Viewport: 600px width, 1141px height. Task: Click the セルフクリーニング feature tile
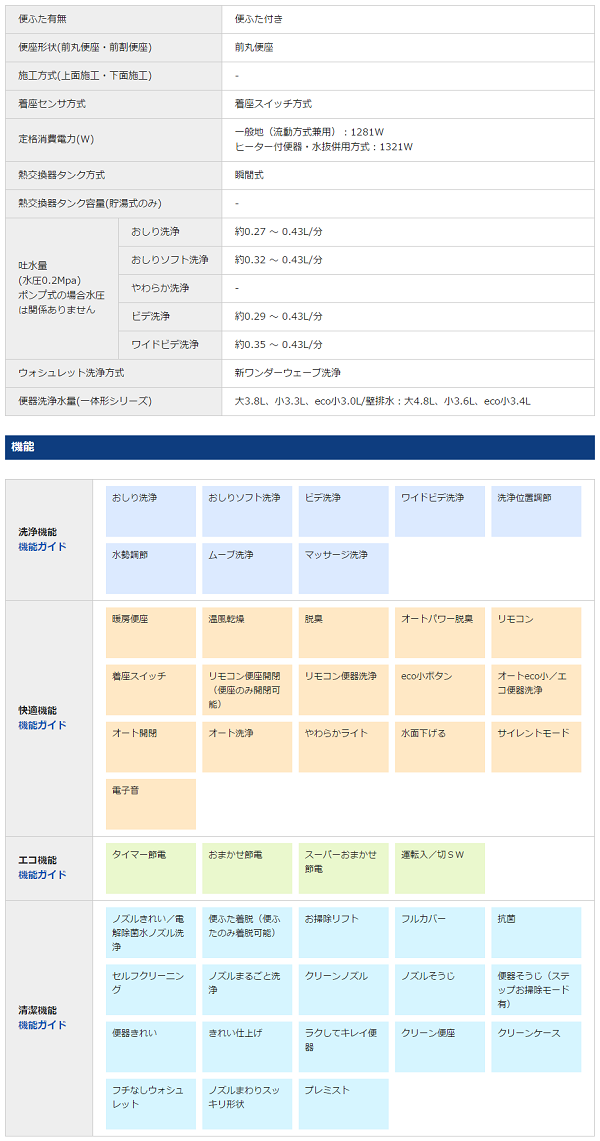pyautogui.click(x=151, y=990)
